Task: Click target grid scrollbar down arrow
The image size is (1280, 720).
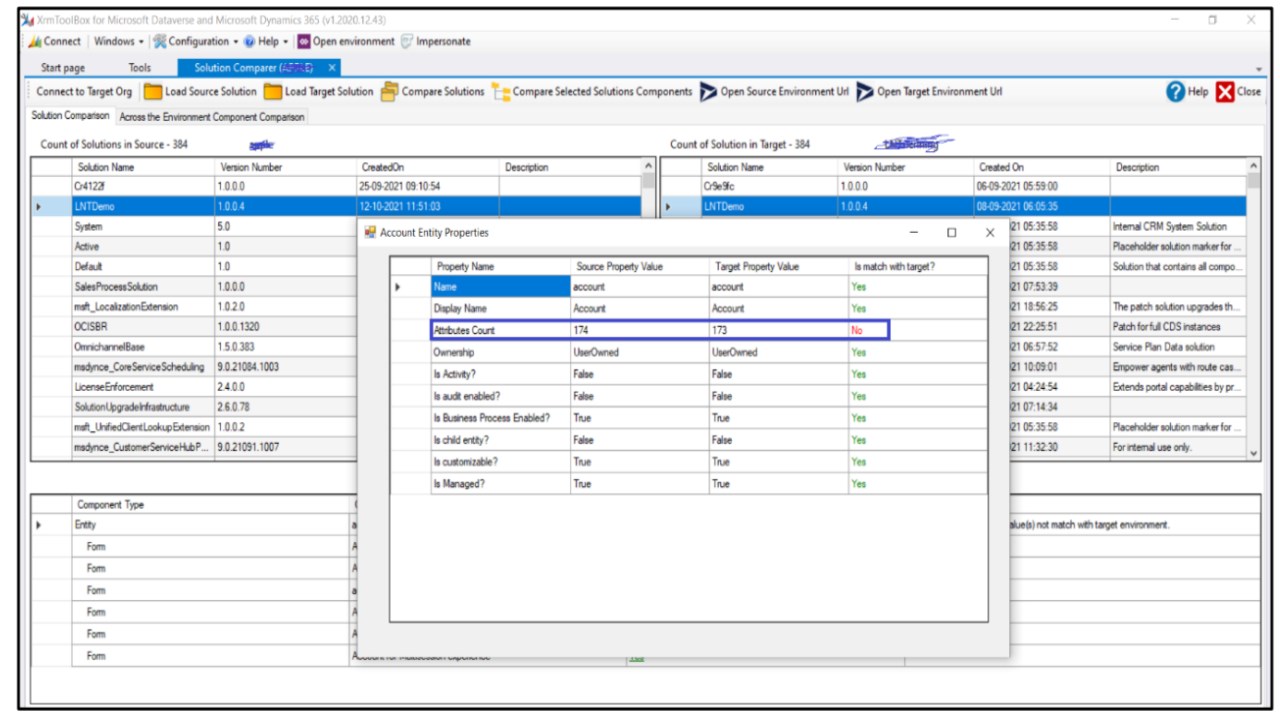Action: pyautogui.click(x=1254, y=453)
